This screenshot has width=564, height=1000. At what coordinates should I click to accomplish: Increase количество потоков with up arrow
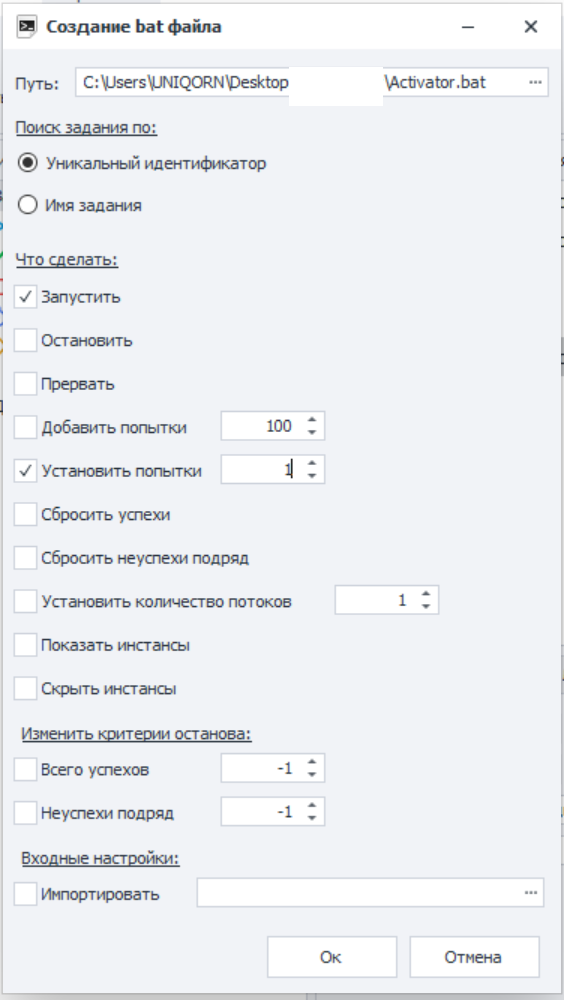tap(426, 594)
